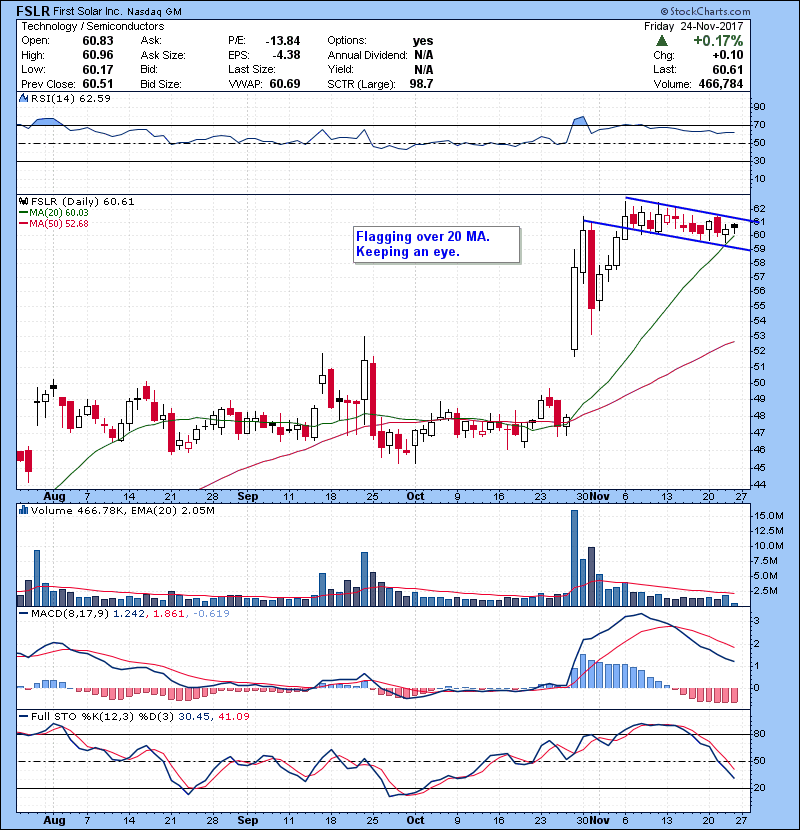Click the MACD histogram value -0.619
800x830 pixels.
pyautogui.click(x=211, y=614)
